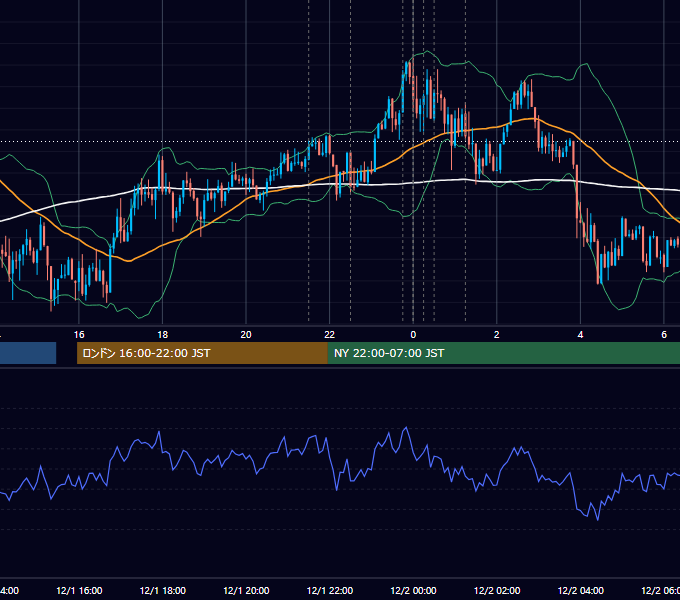Click the 2 hour label on price chart axis

point(497,335)
